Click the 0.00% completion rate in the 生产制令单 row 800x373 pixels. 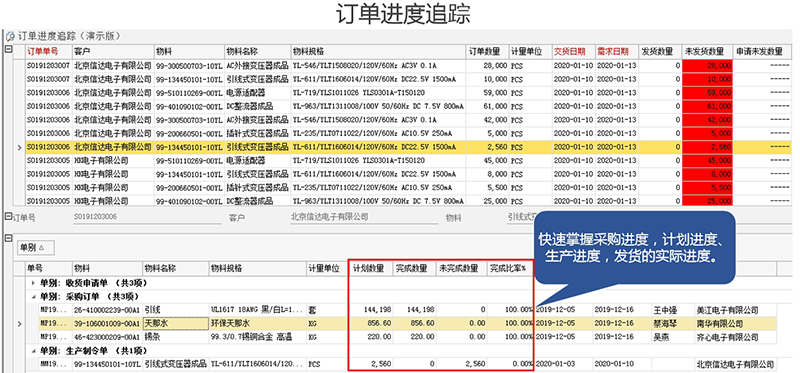[510, 364]
